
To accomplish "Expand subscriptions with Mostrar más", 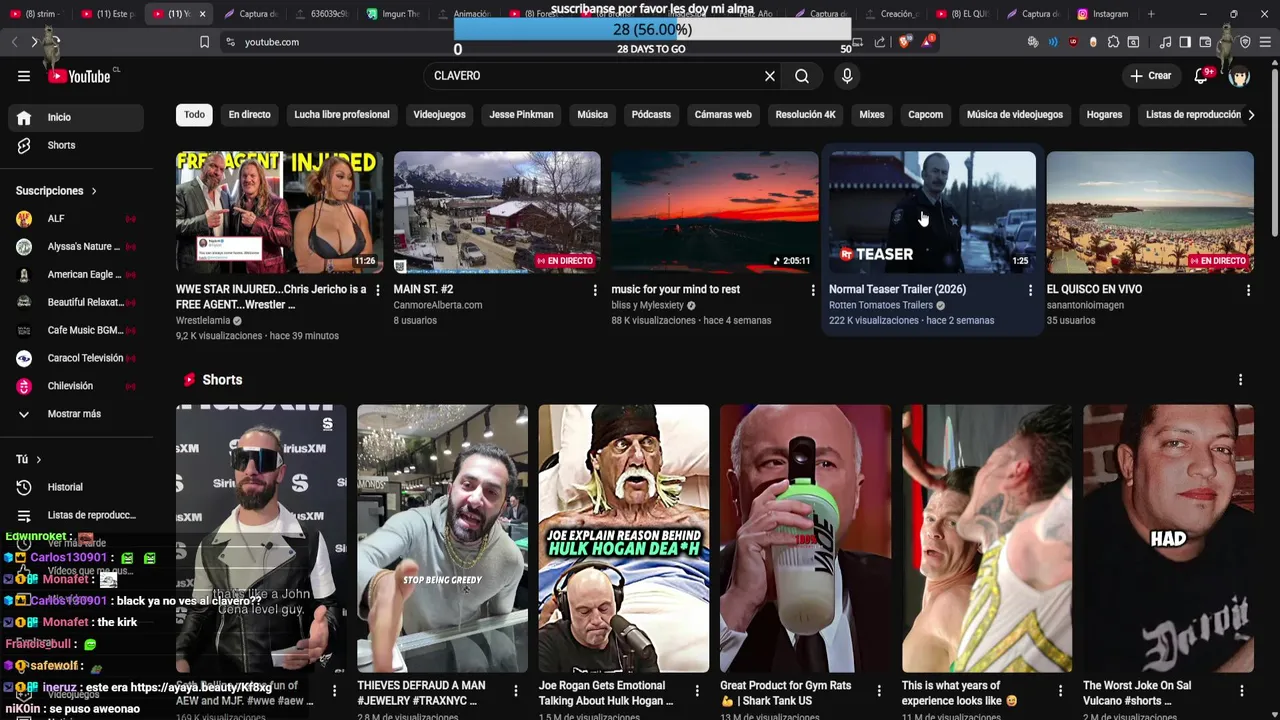I will [76, 414].
